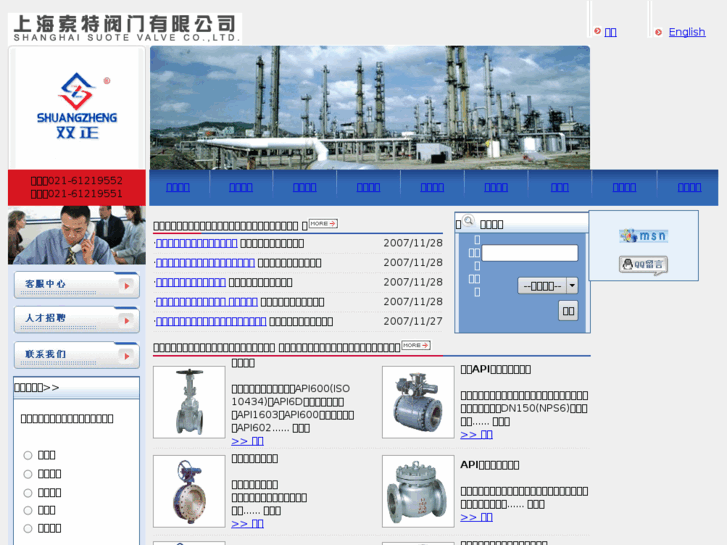Select the fourth survey radio option

point(28,510)
